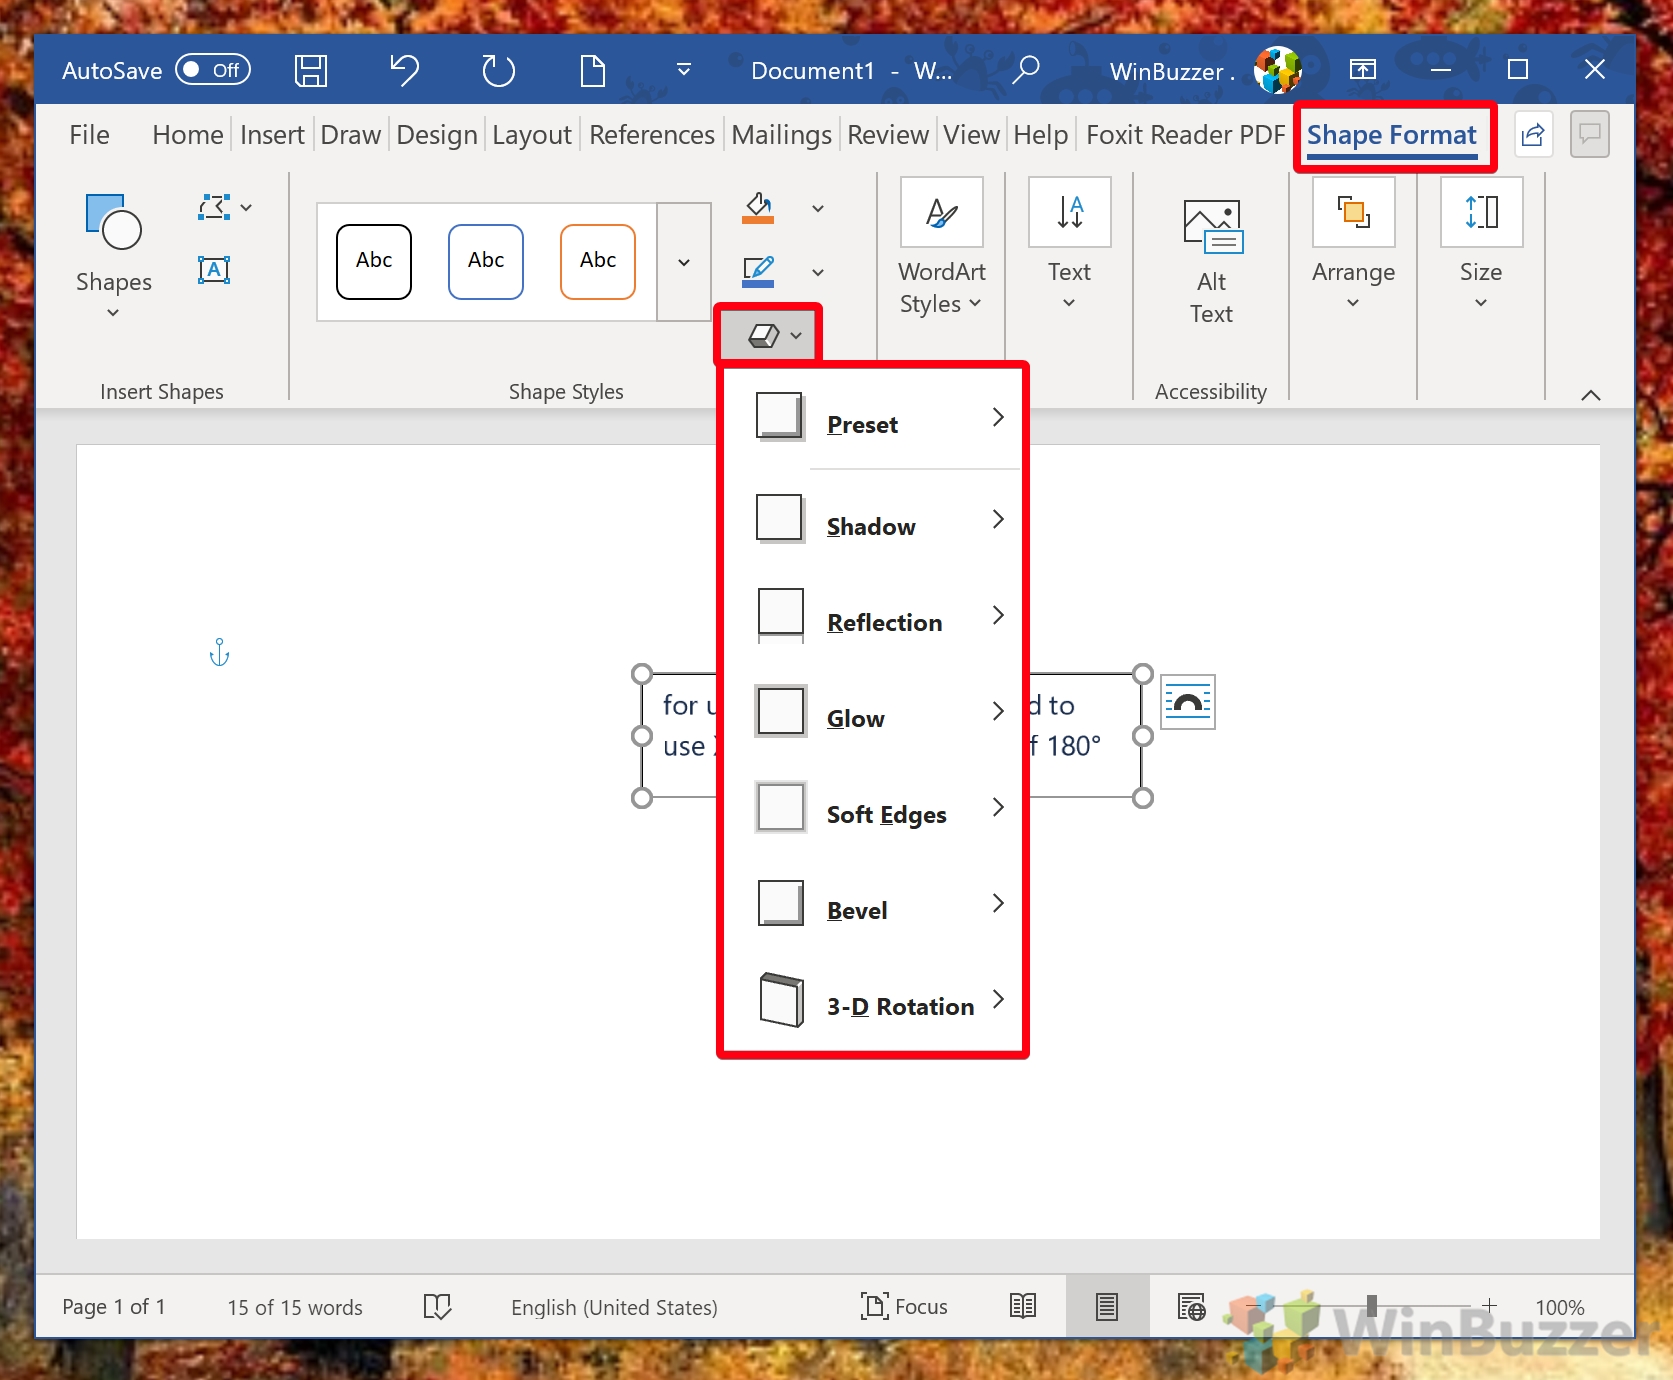Click the Comments icon button
The height and width of the screenshot is (1380, 1673).
pos(1590,135)
